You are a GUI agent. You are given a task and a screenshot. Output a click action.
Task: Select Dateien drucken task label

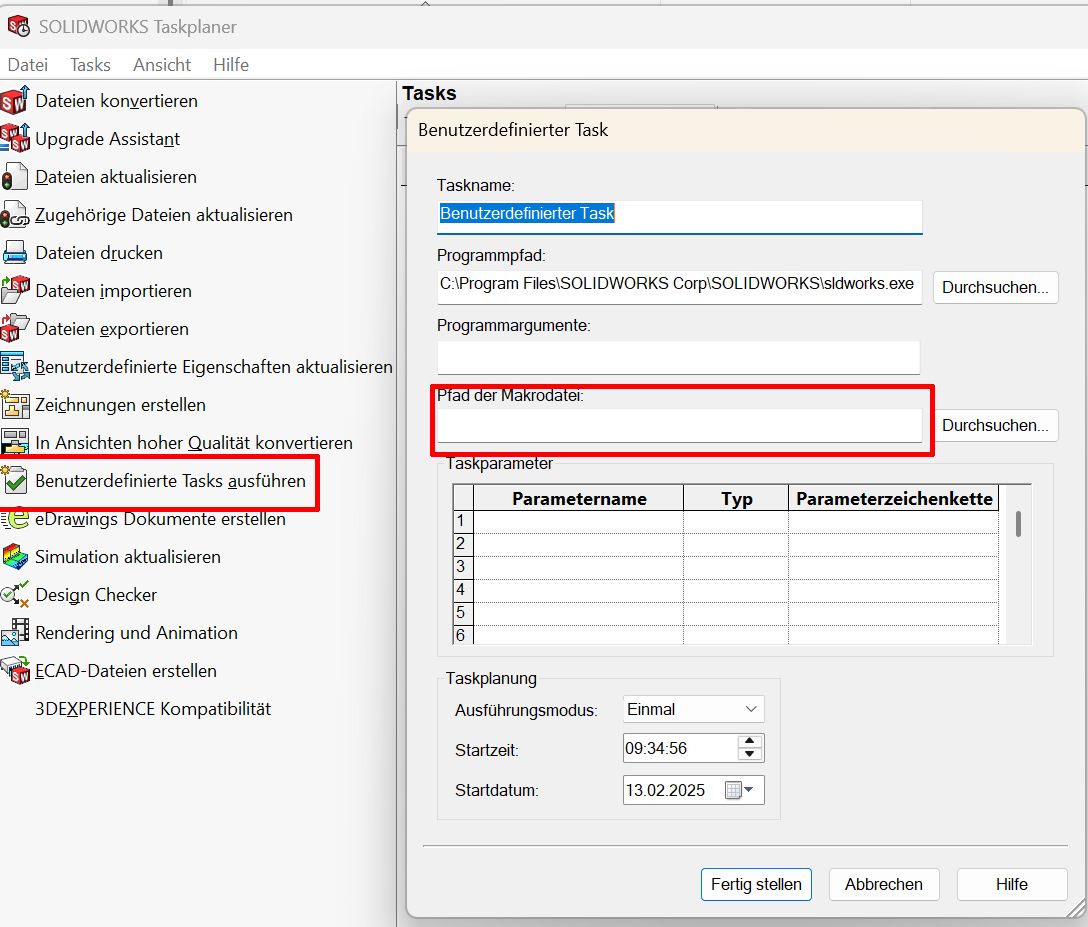99,253
